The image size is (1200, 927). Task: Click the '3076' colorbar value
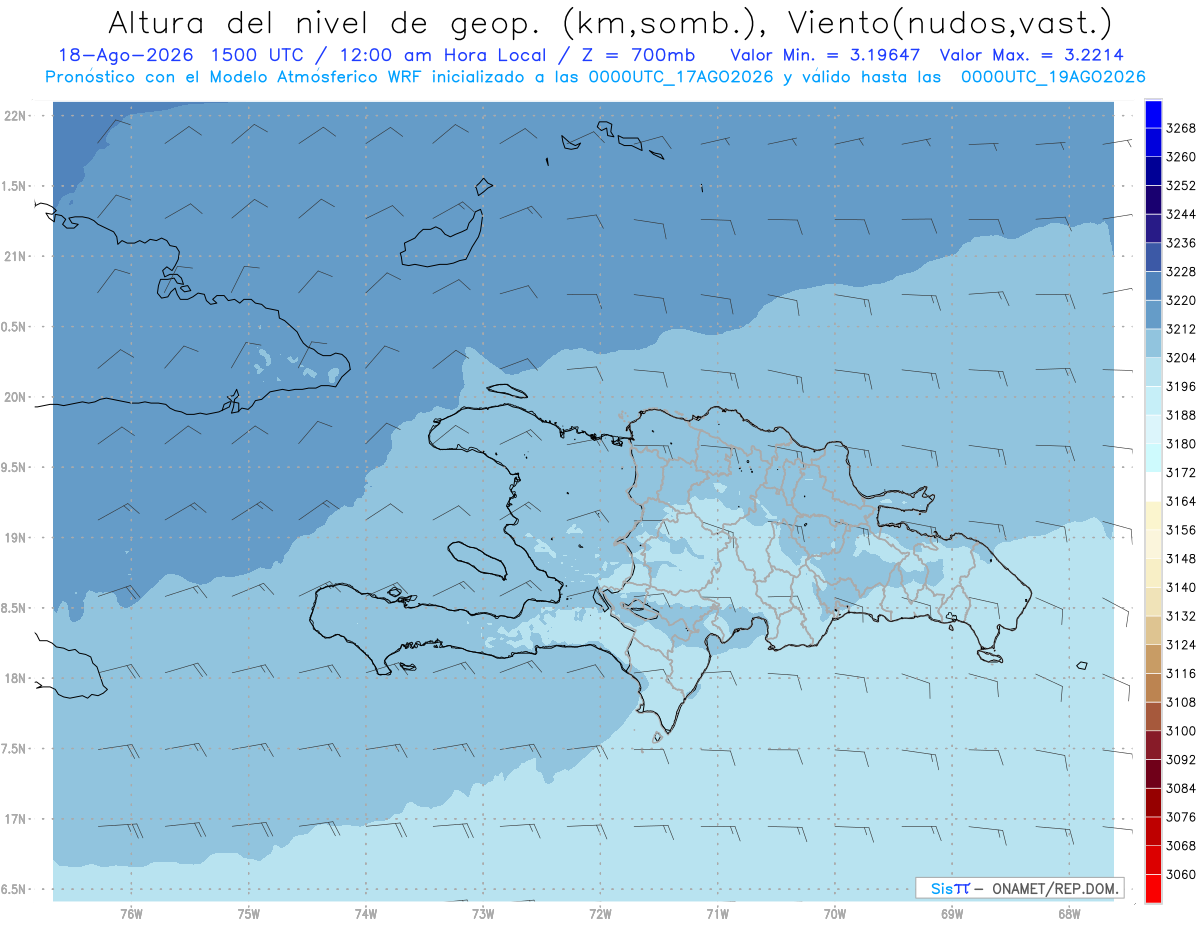click(1181, 817)
